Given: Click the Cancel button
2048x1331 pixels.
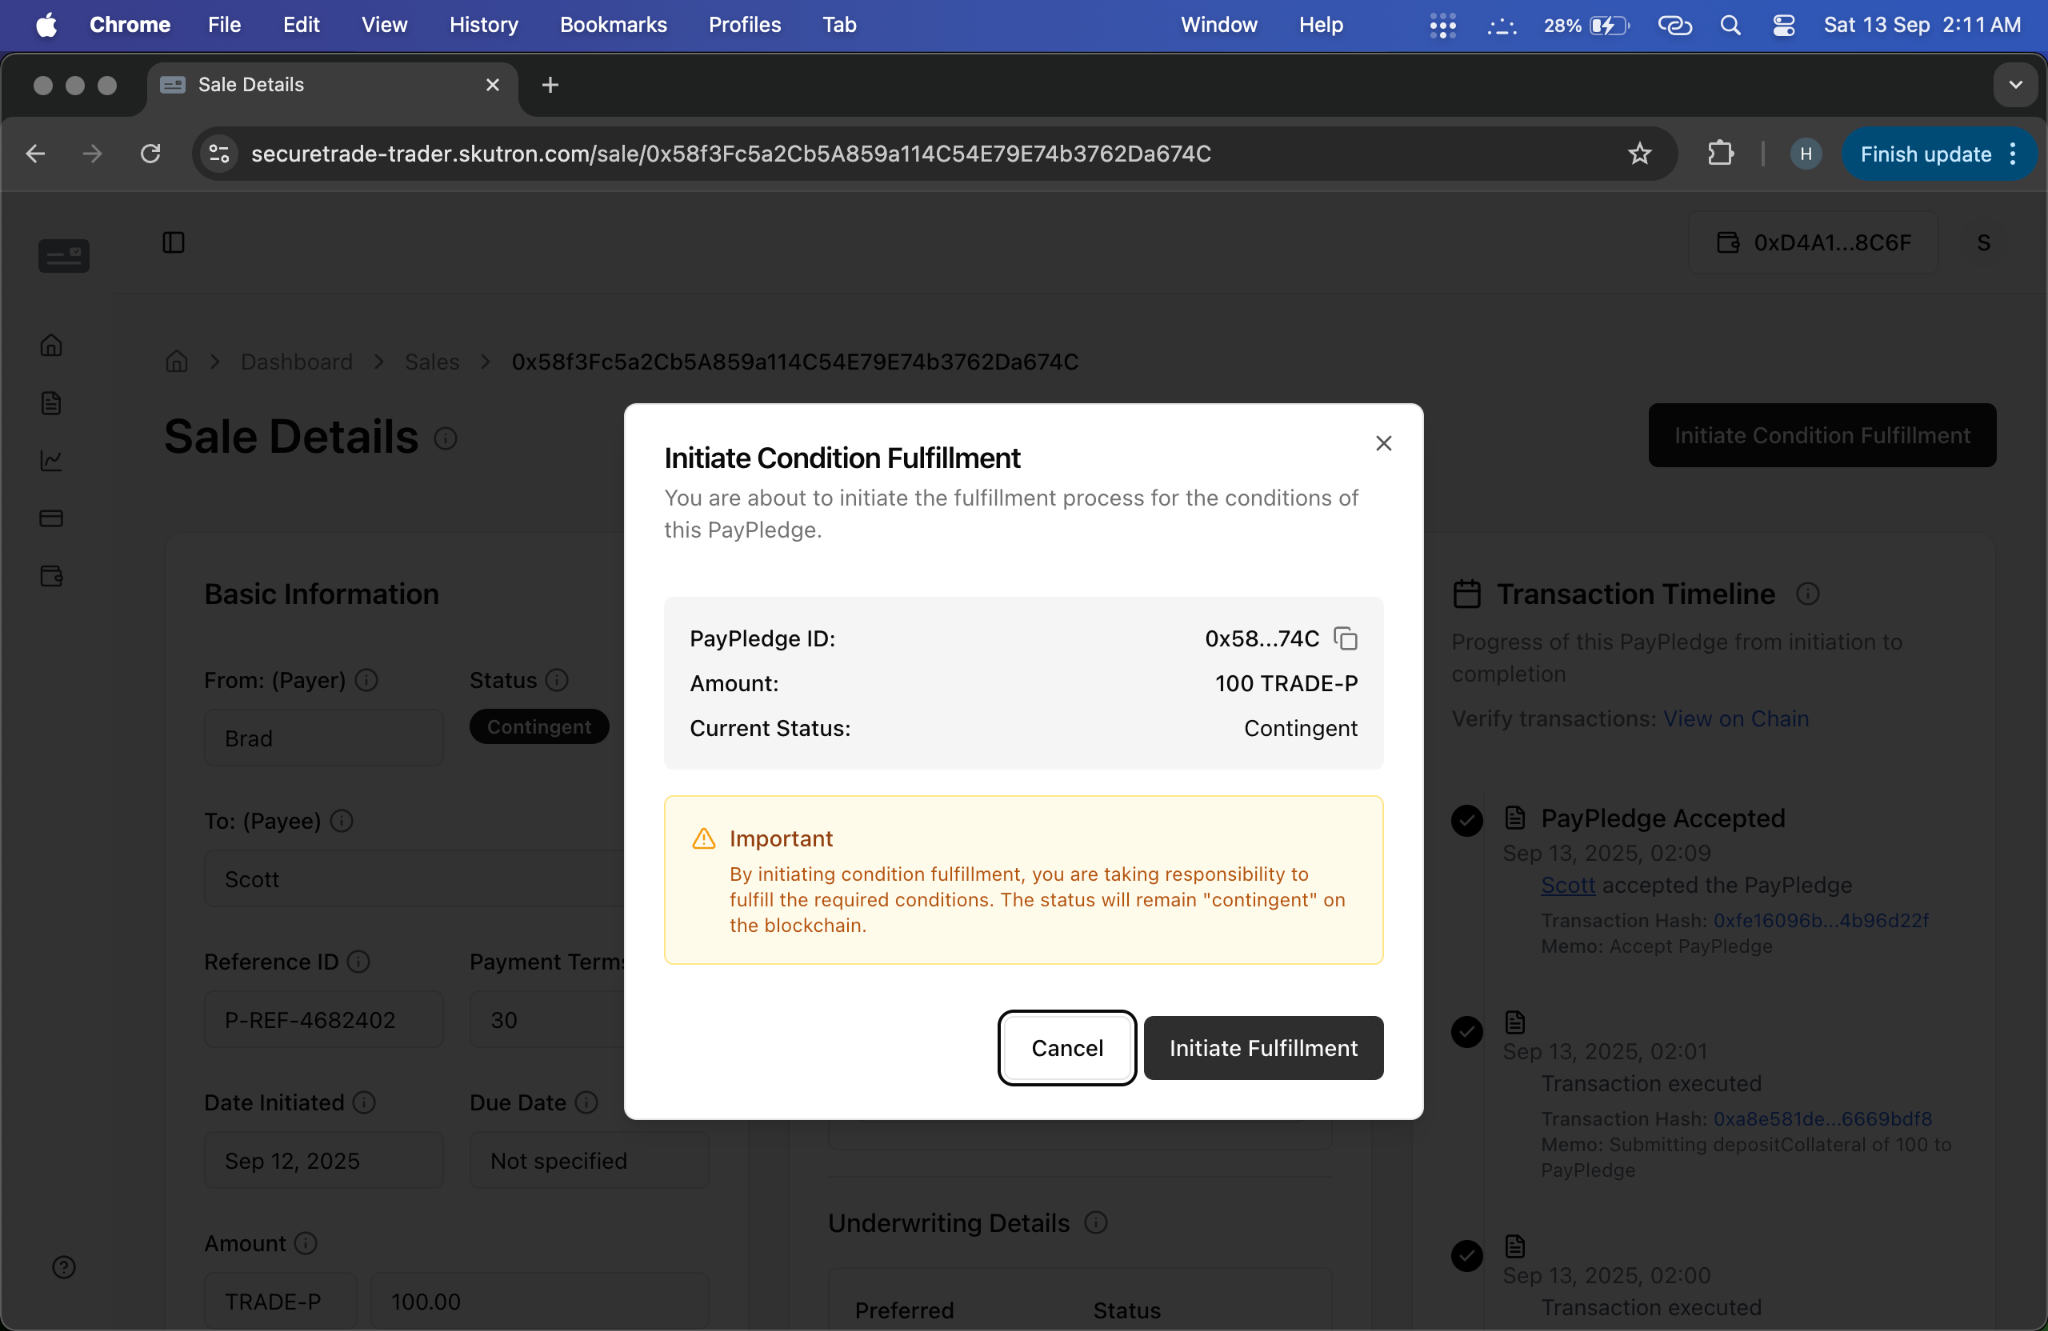Looking at the screenshot, I should pyautogui.click(x=1067, y=1048).
